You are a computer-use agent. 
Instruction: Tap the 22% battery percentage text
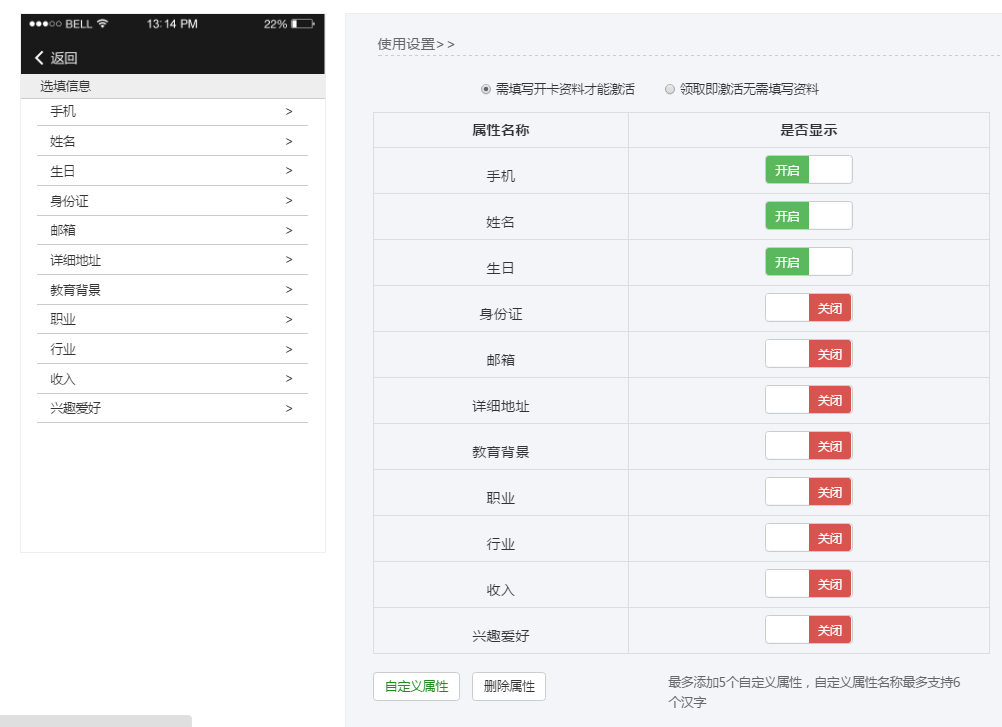coord(275,24)
